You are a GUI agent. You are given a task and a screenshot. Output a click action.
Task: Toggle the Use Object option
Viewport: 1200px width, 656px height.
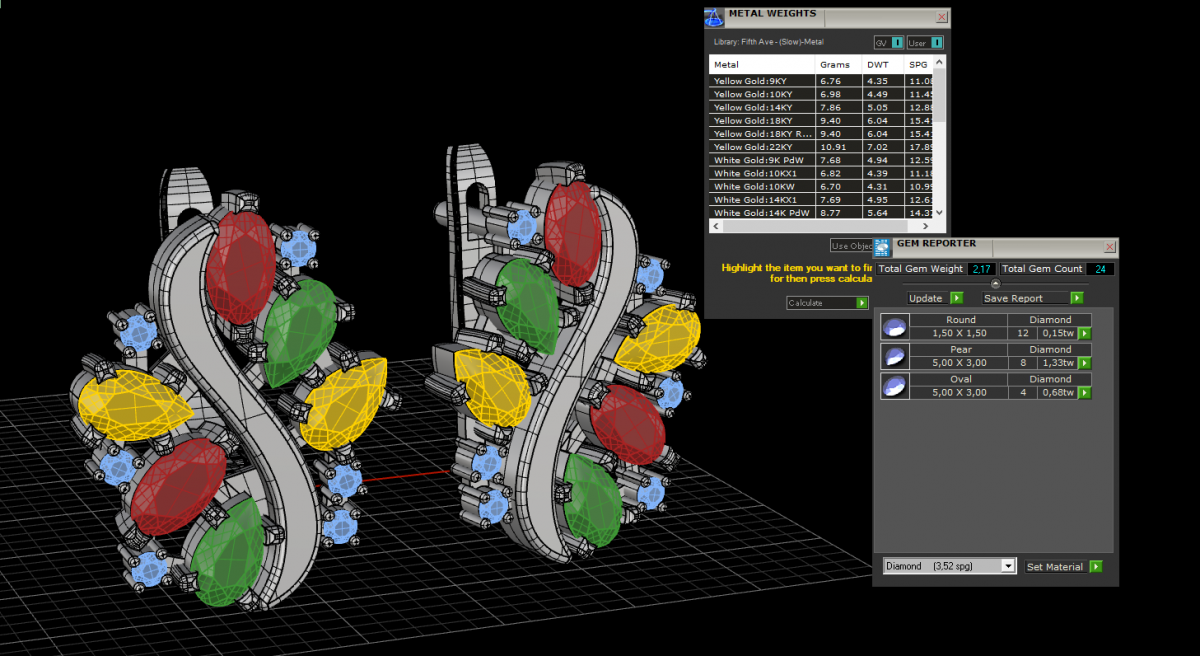[850, 246]
